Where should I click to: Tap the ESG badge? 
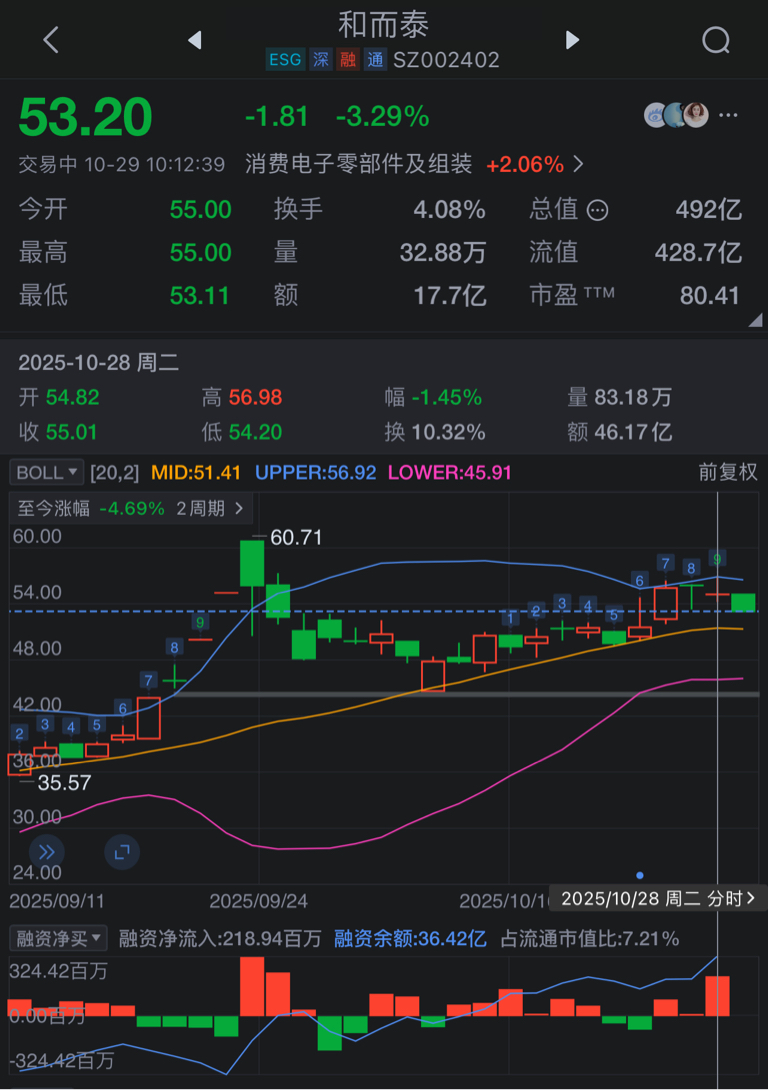(285, 60)
